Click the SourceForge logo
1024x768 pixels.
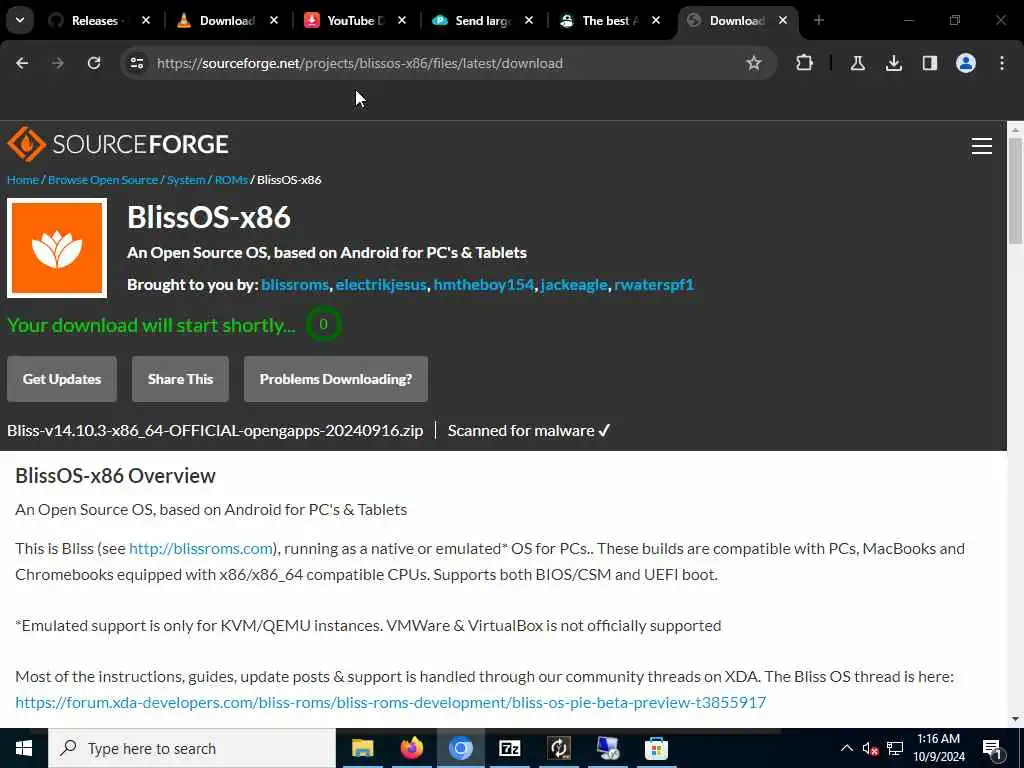[x=118, y=144]
